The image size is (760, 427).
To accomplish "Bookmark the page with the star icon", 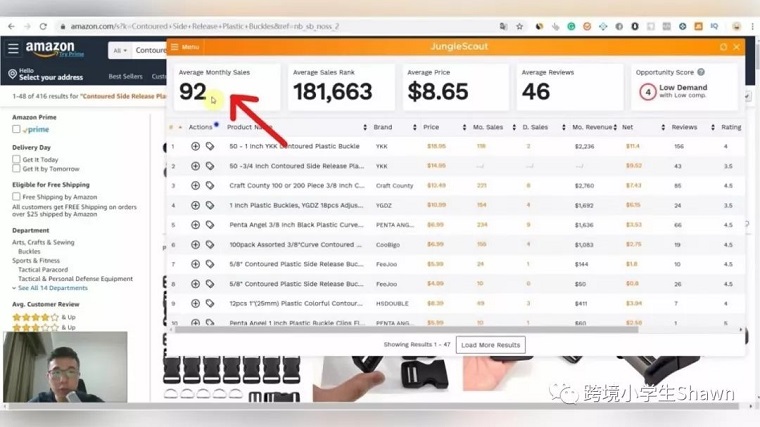I will tap(520, 26).
